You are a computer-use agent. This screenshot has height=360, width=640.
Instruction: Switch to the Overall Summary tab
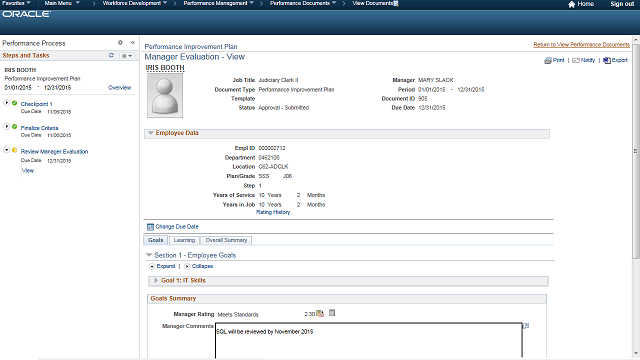[226, 240]
